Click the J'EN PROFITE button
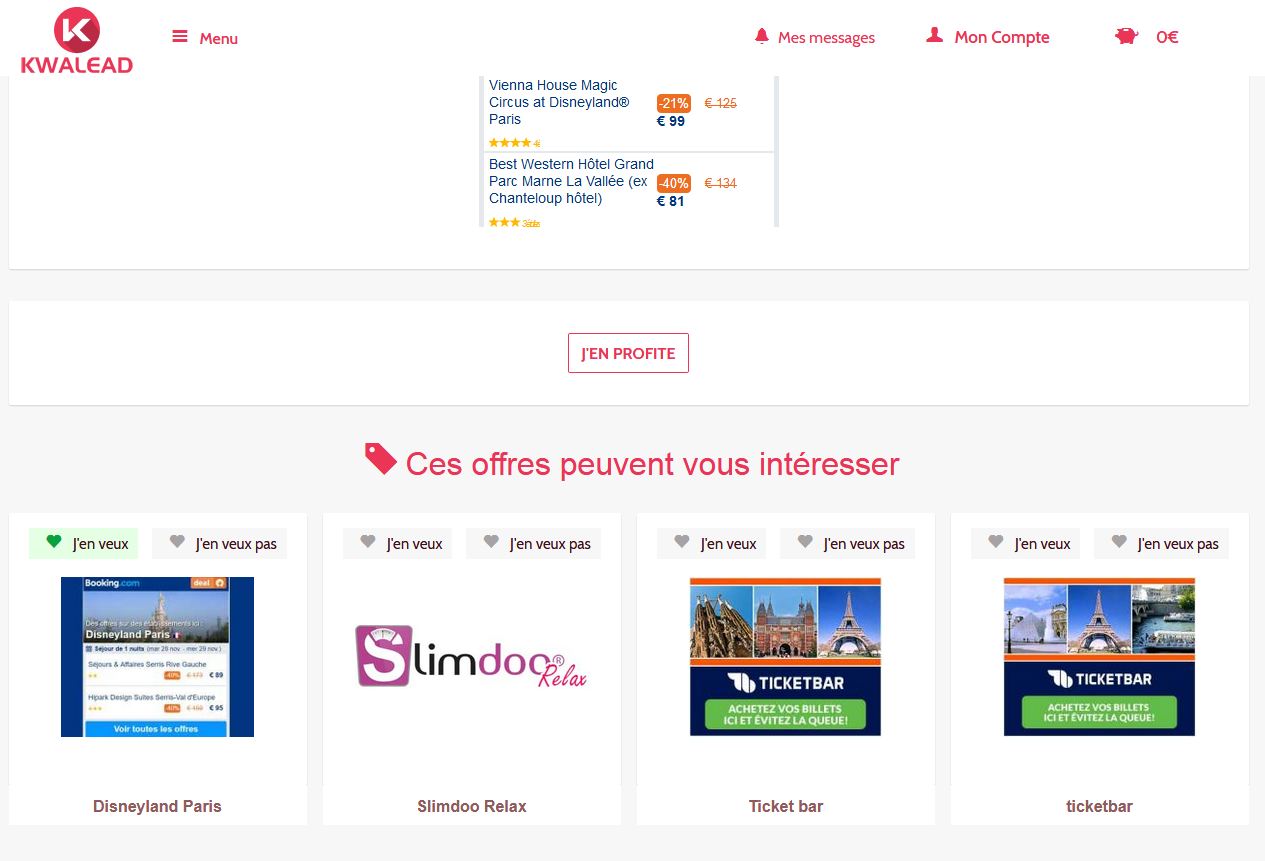Viewport: 1265px width, 861px height. pyautogui.click(x=628, y=353)
